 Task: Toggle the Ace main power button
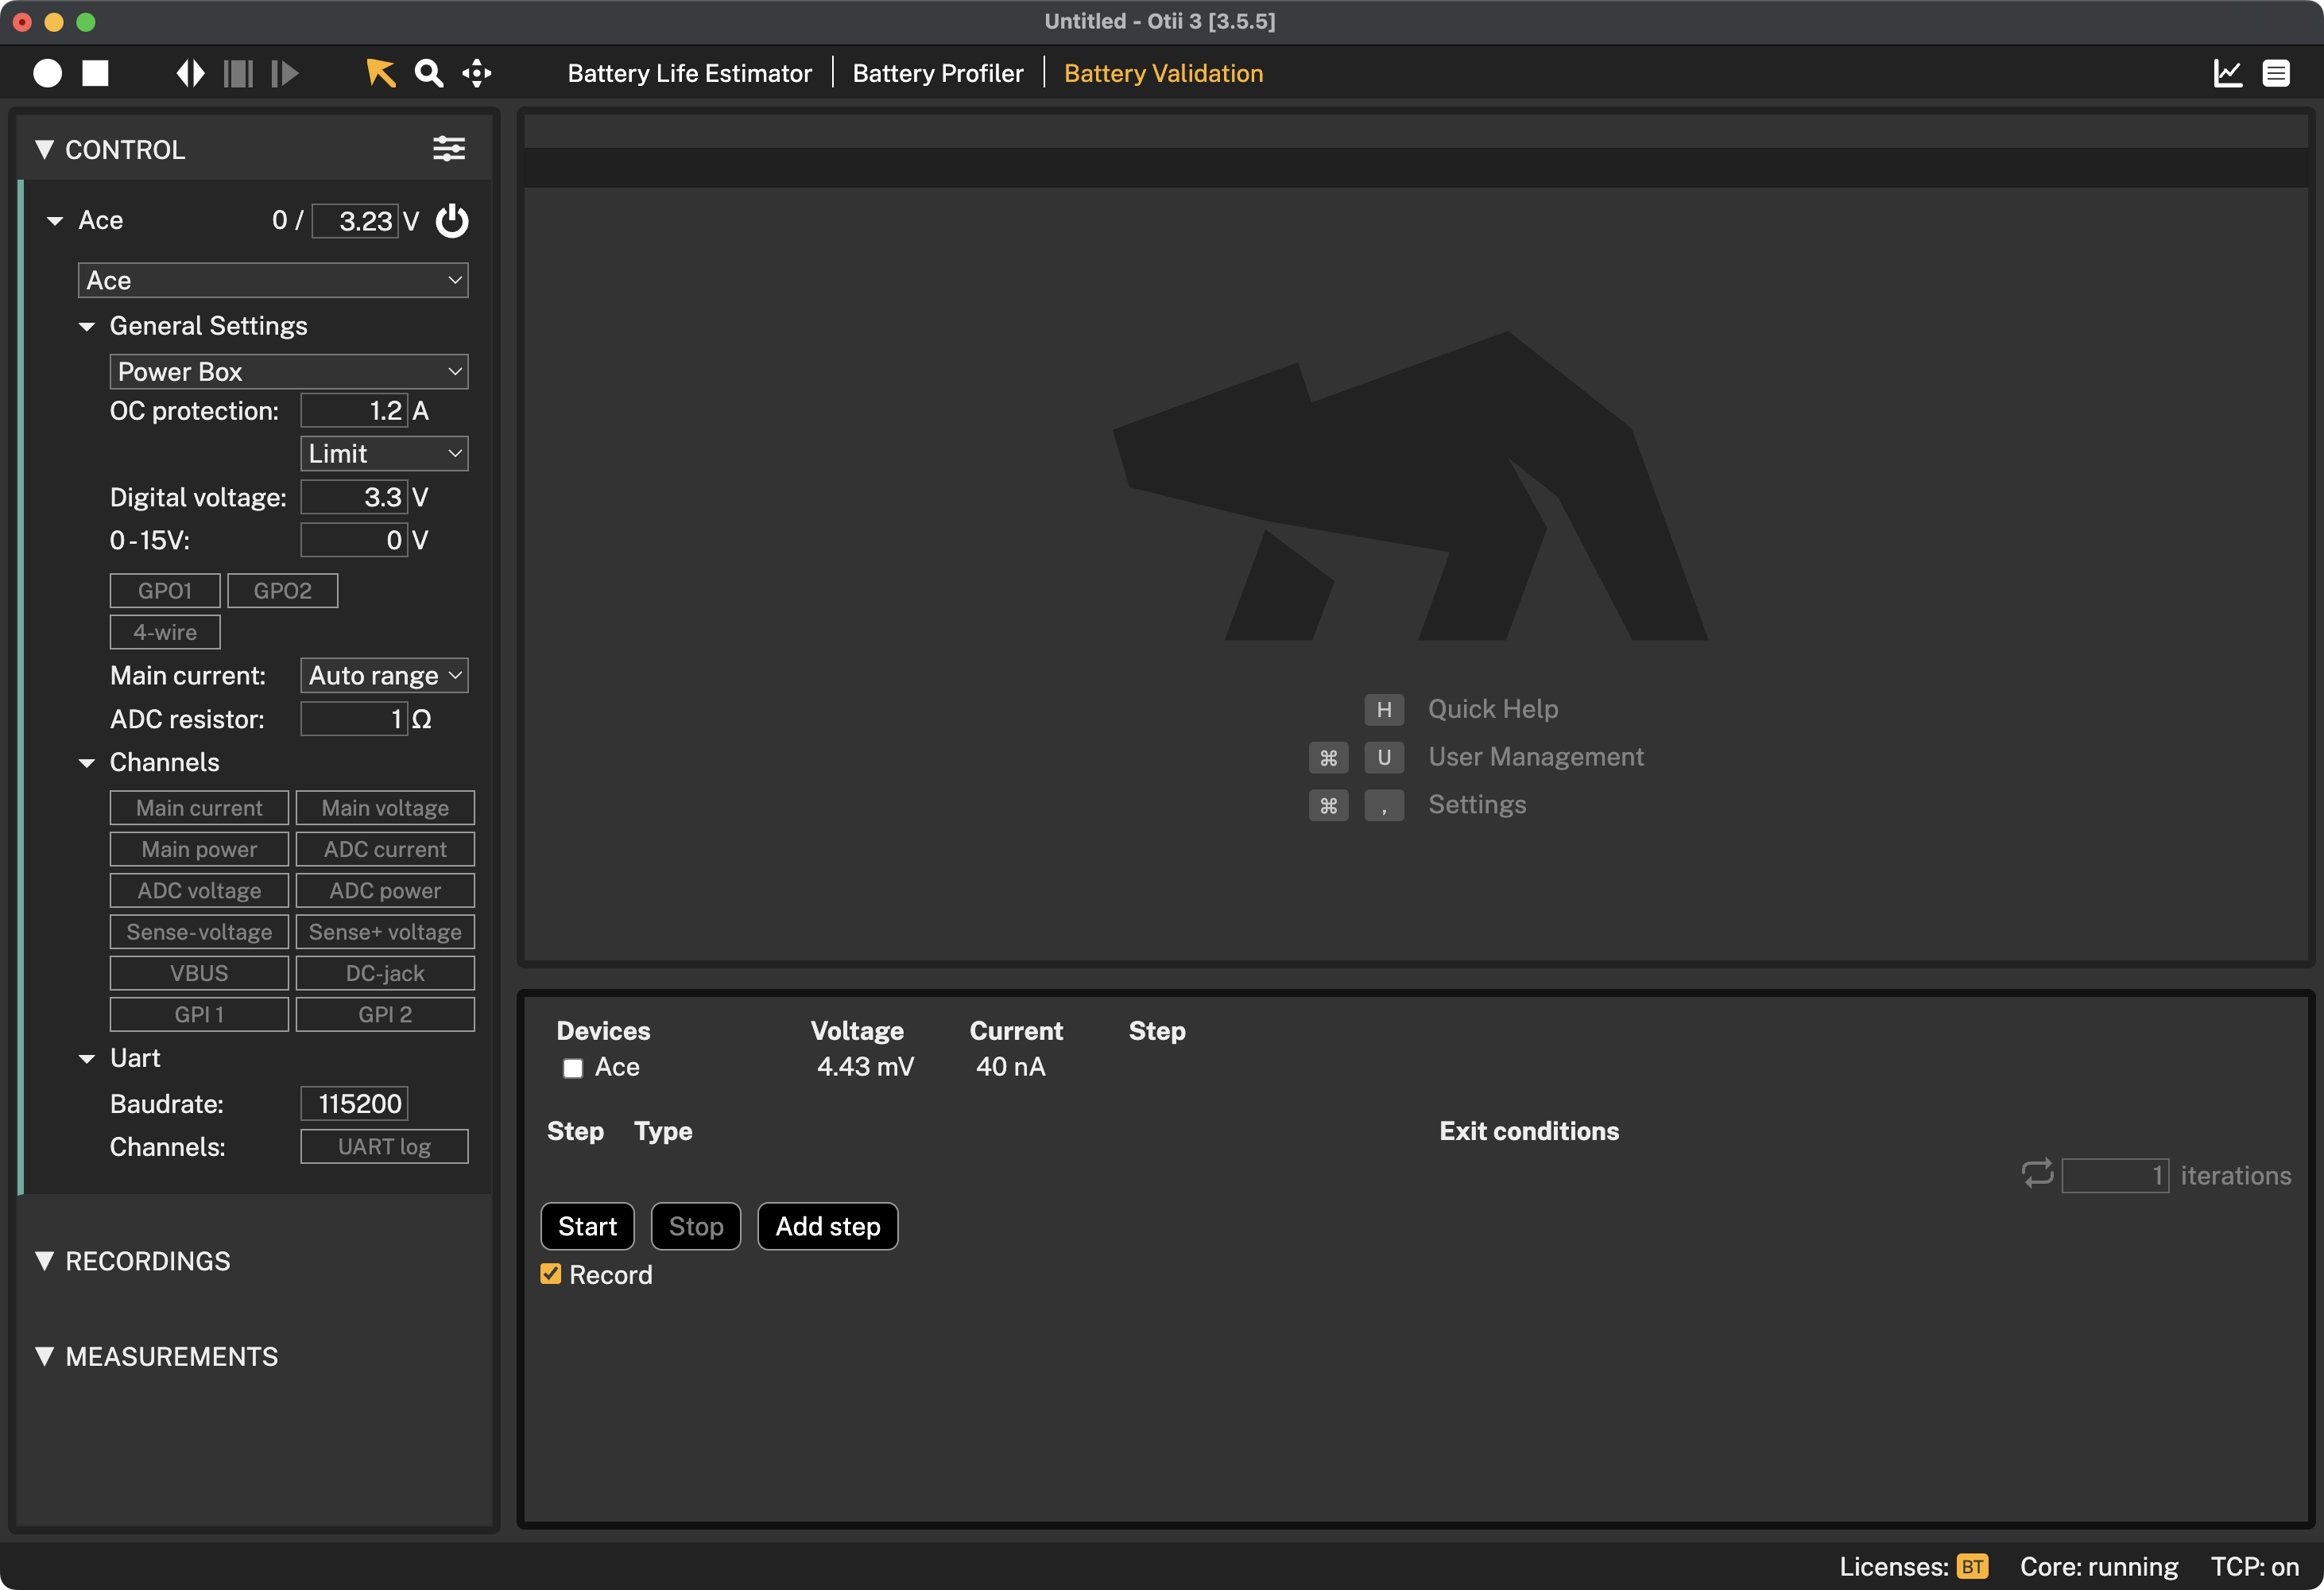tap(452, 220)
